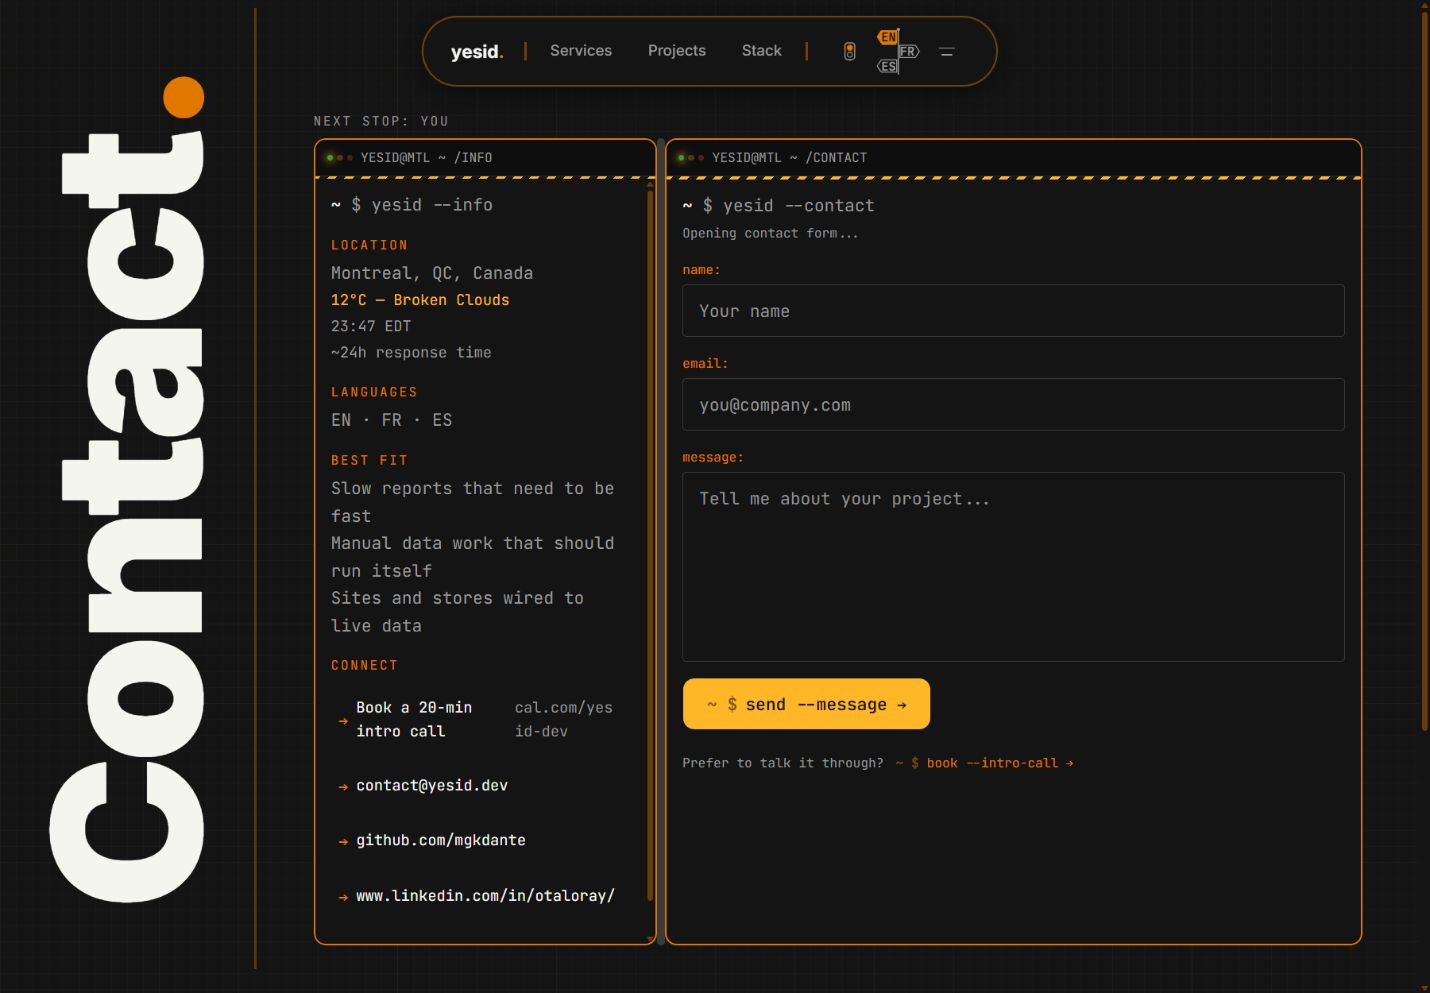Open the hamburger menu icon
1430x993 pixels.
coord(947,52)
